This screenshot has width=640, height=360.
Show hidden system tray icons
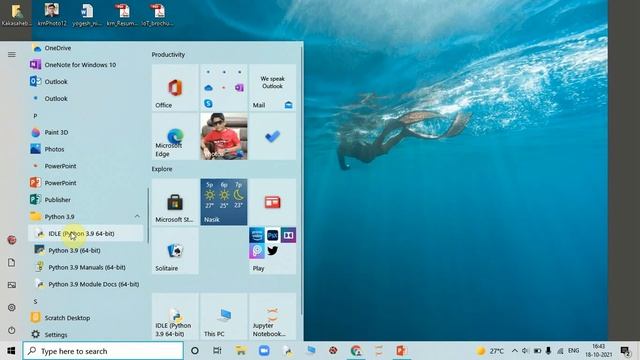(515, 351)
